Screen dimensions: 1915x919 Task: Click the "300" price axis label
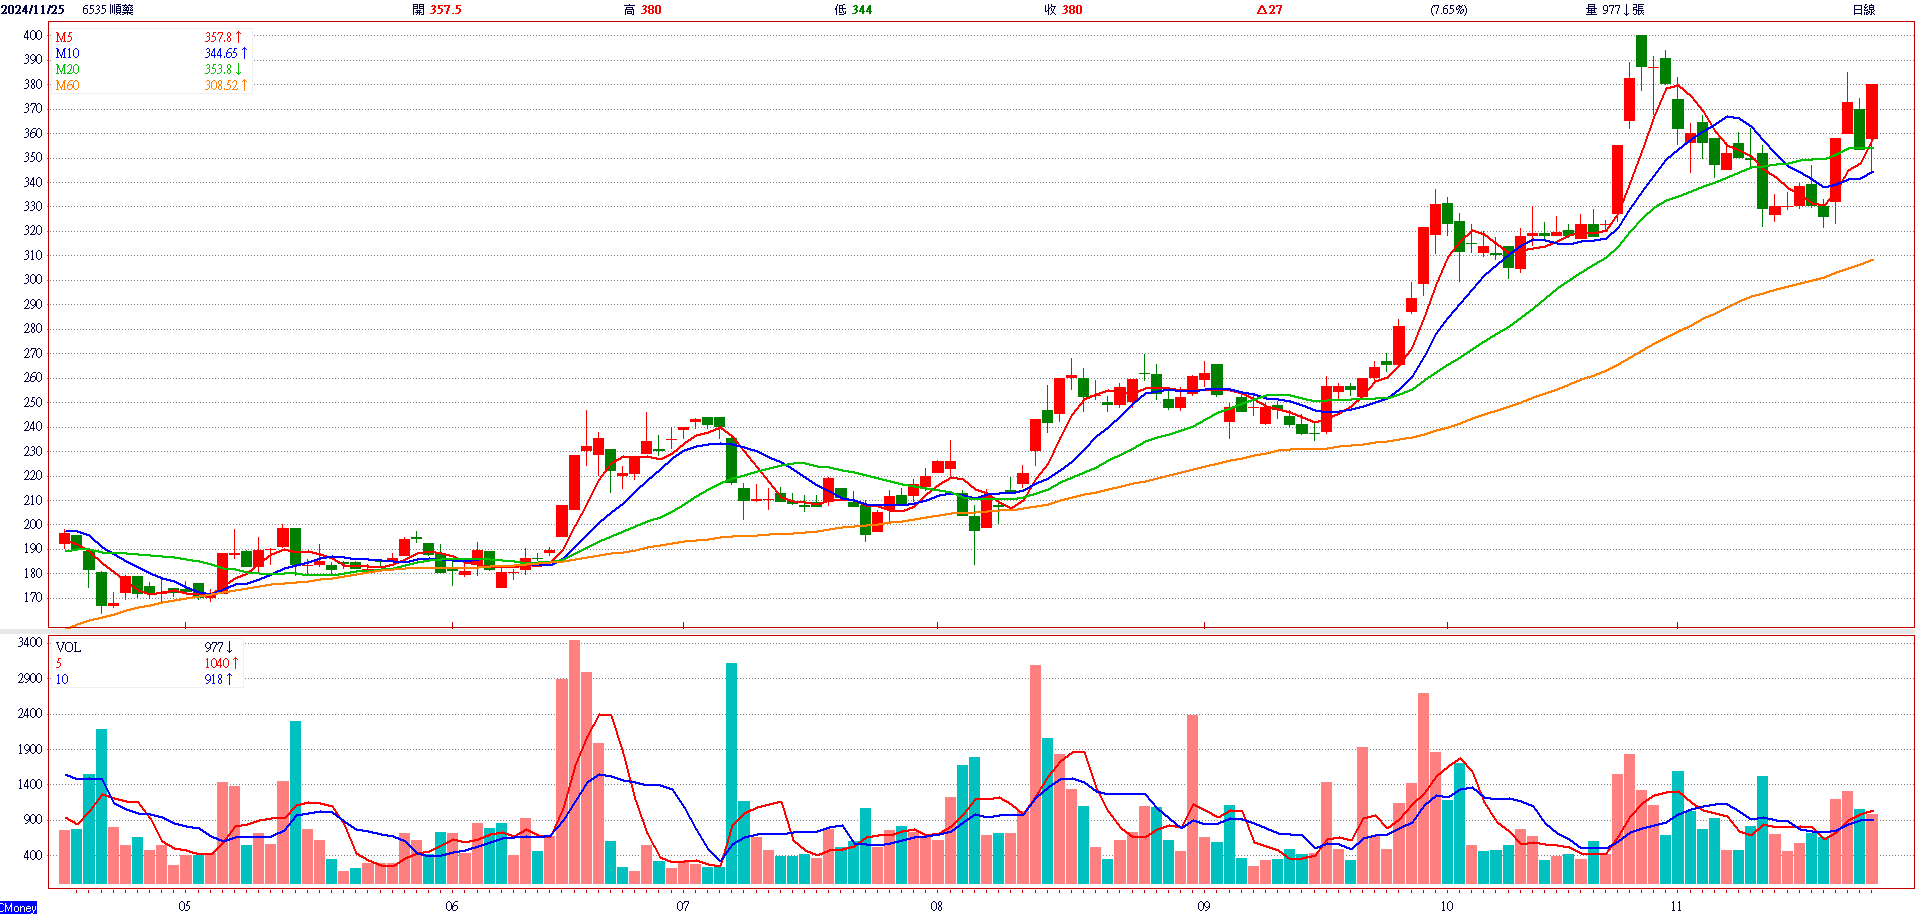coord(33,279)
